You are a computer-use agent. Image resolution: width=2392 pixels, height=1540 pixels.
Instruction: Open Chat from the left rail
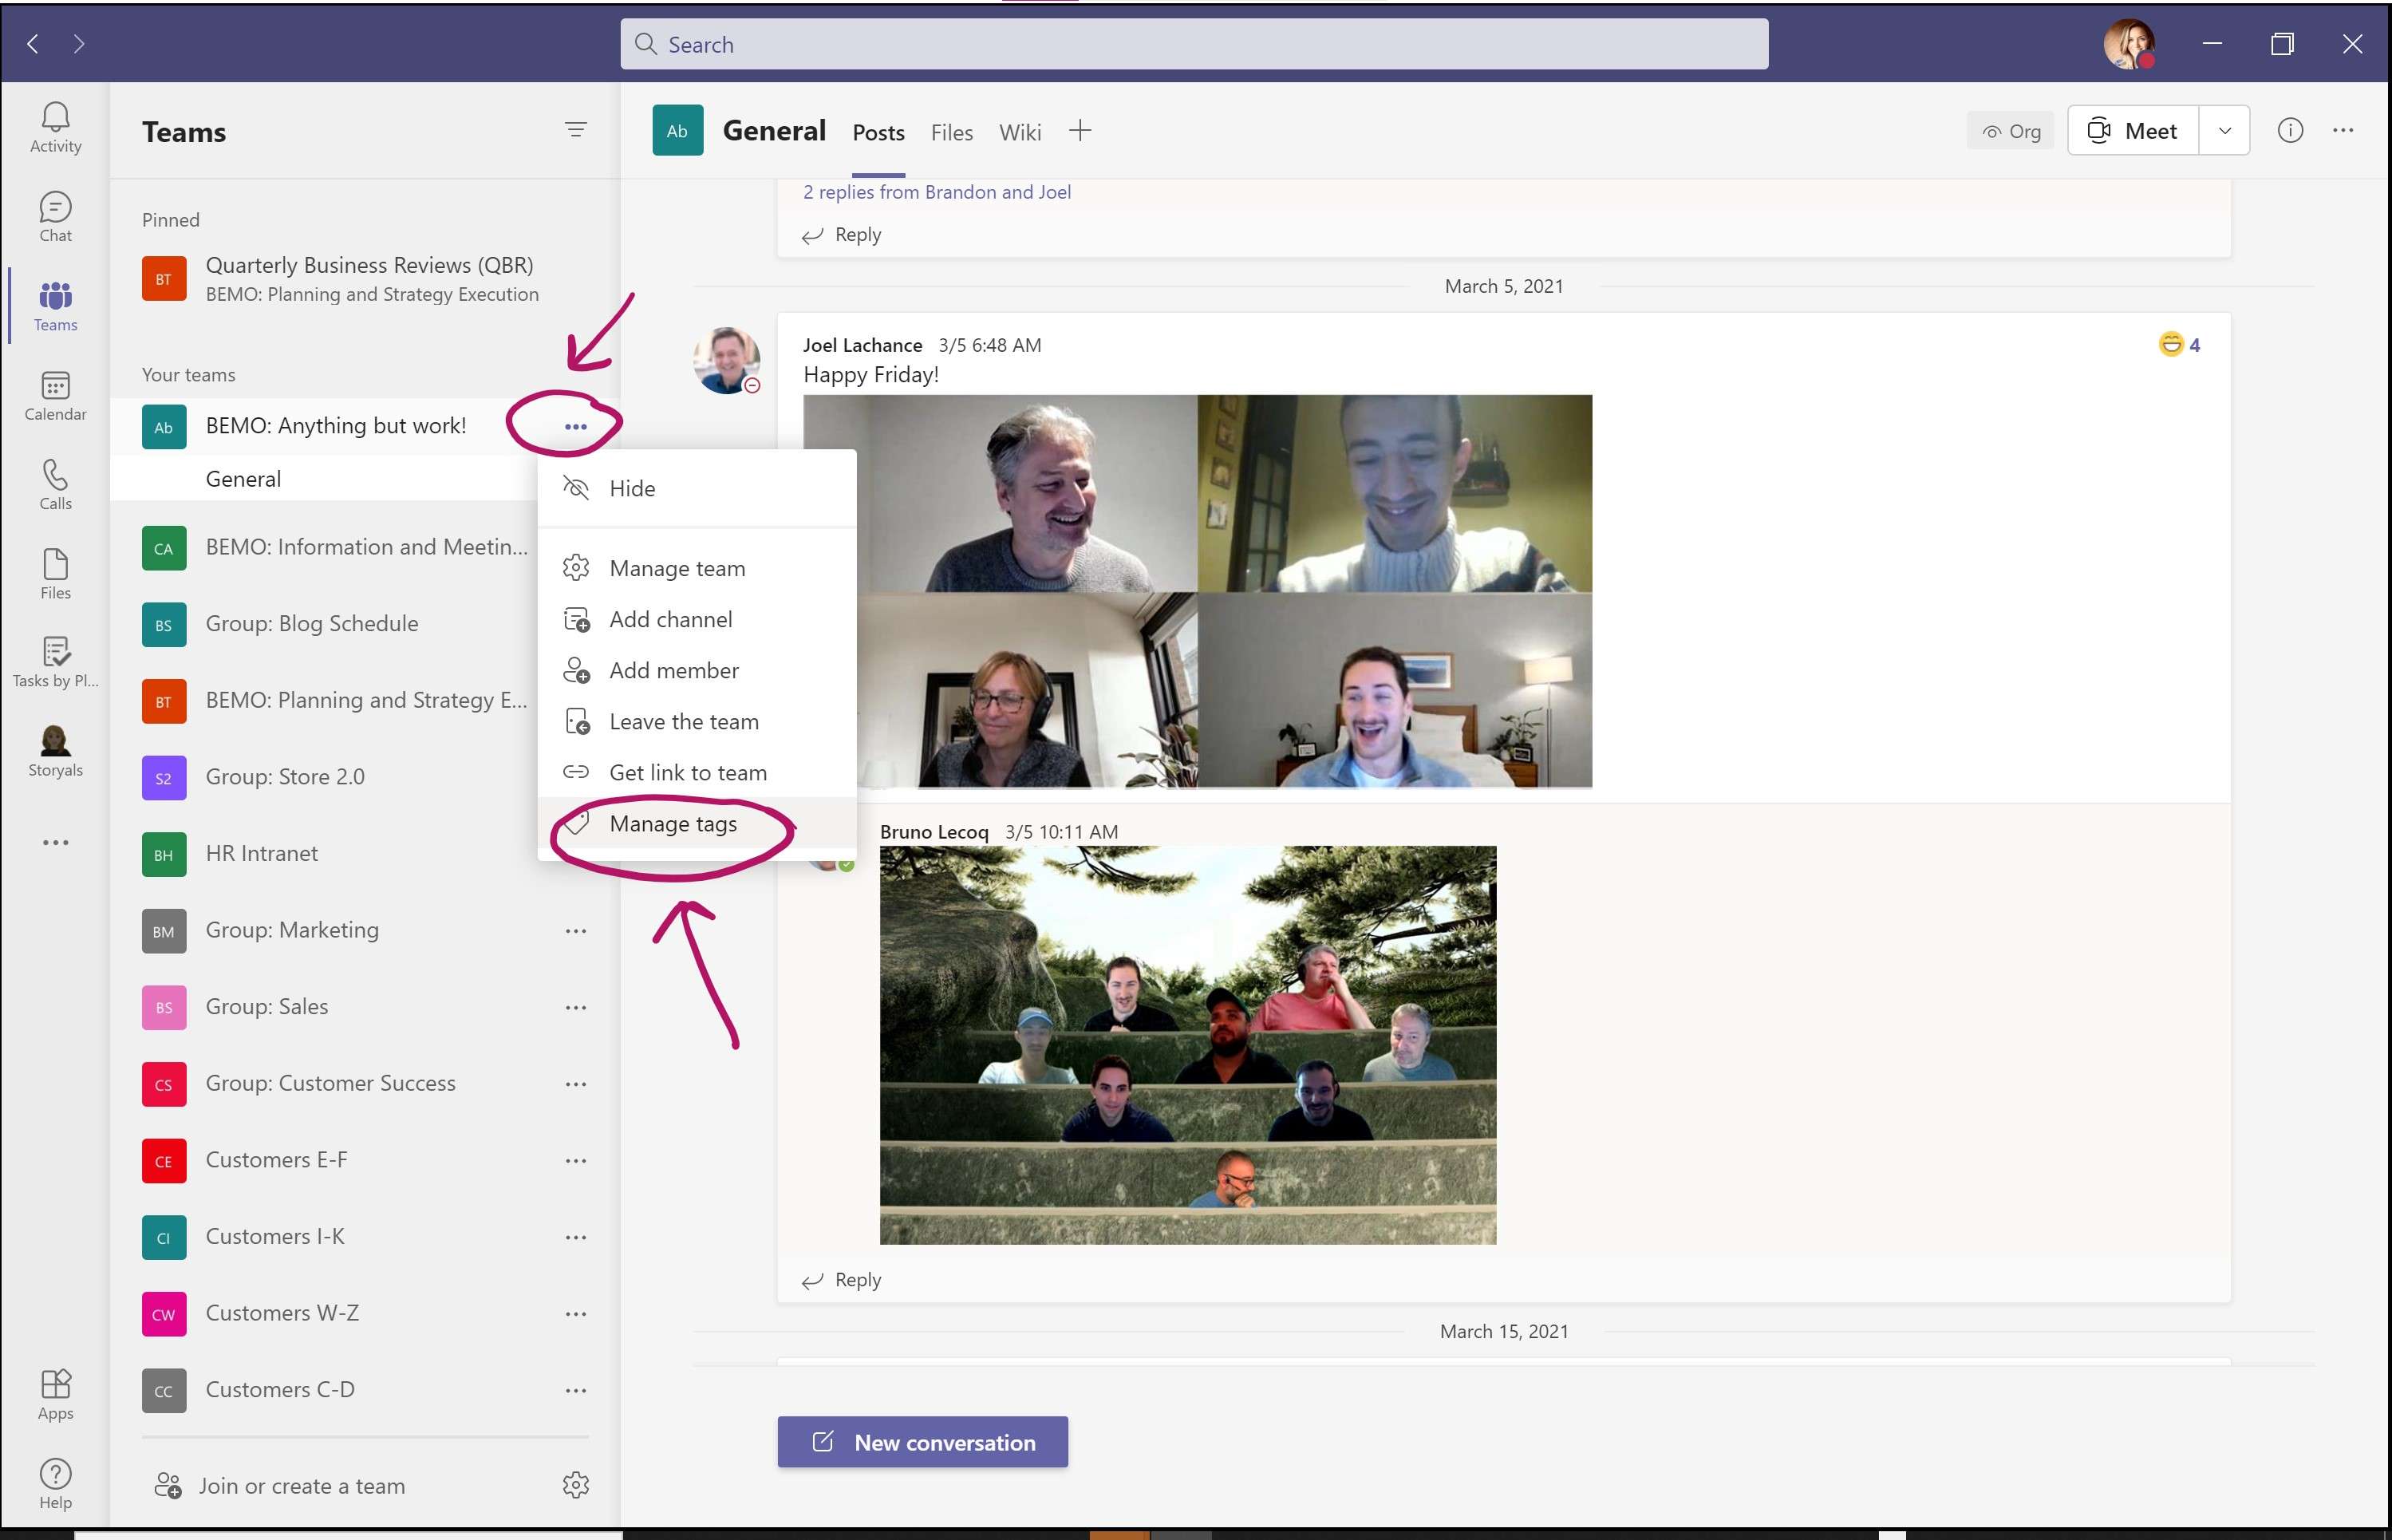55,217
